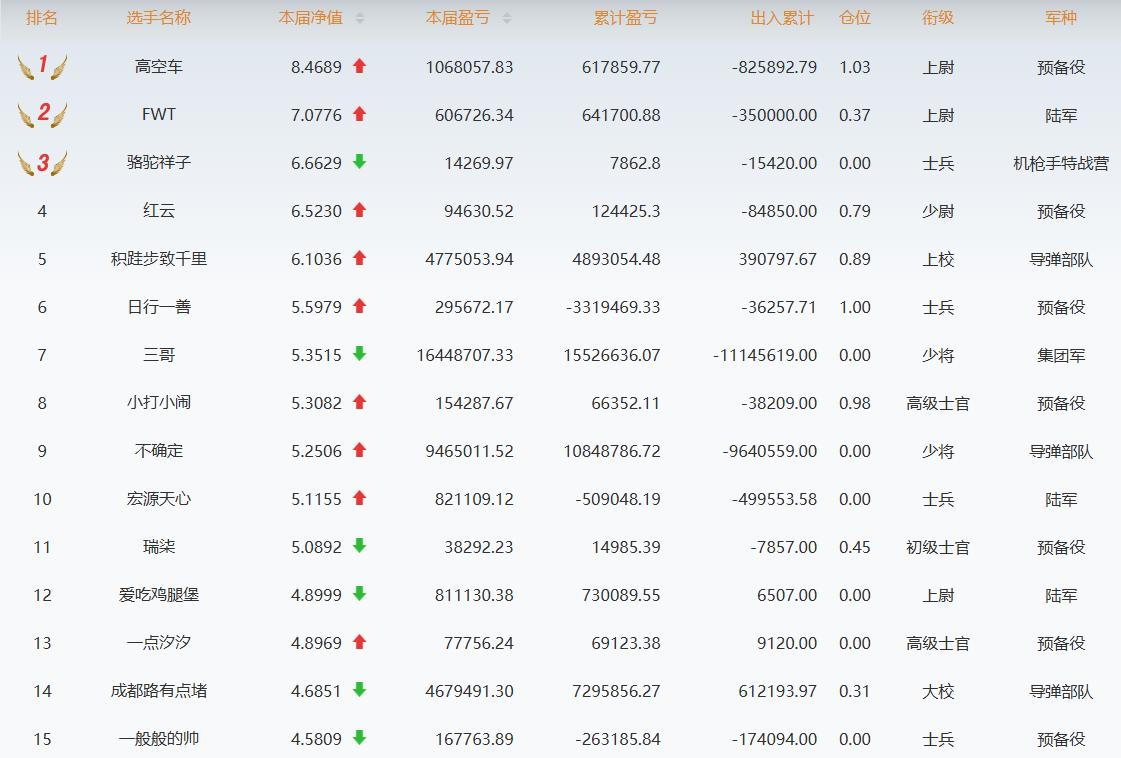
Task: Open player FWT profile link
Action: click(159, 115)
